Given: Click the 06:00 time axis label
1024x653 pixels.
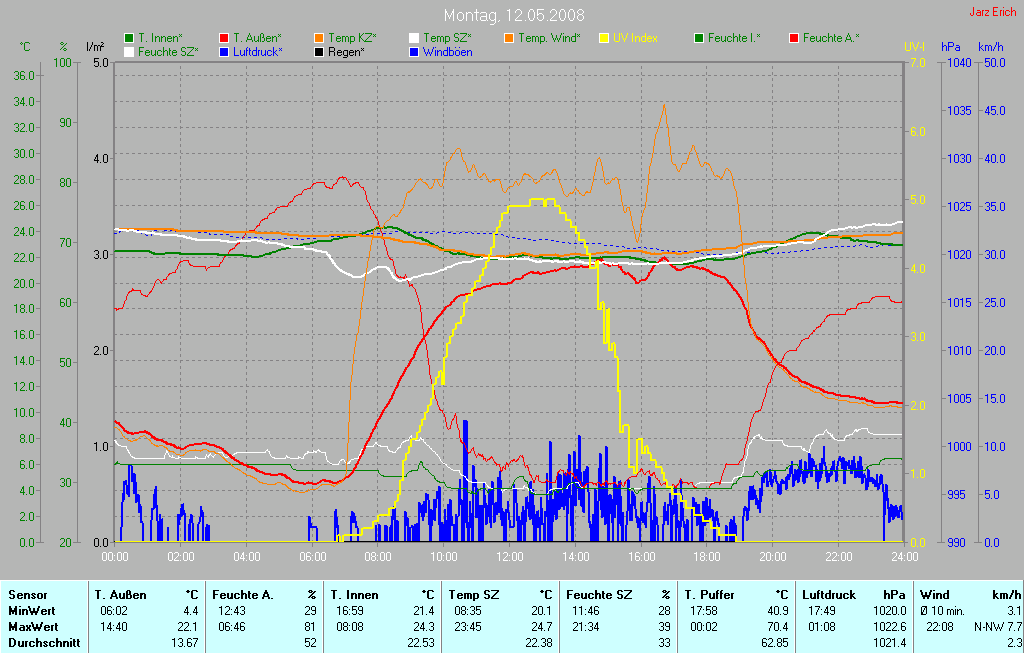Looking at the screenshot, I should pyautogui.click(x=313, y=557).
